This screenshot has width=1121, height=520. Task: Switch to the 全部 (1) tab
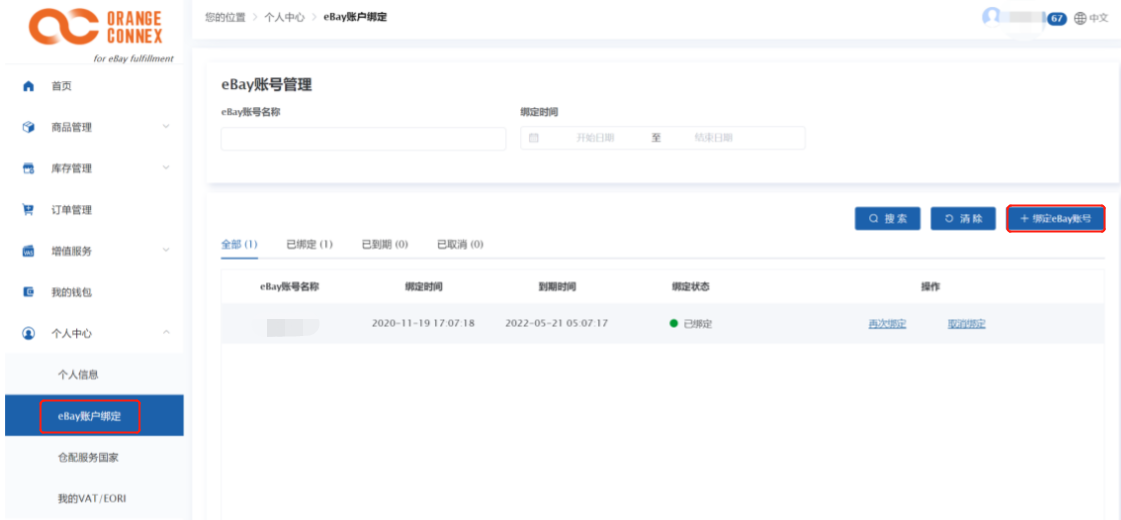point(239,244)
